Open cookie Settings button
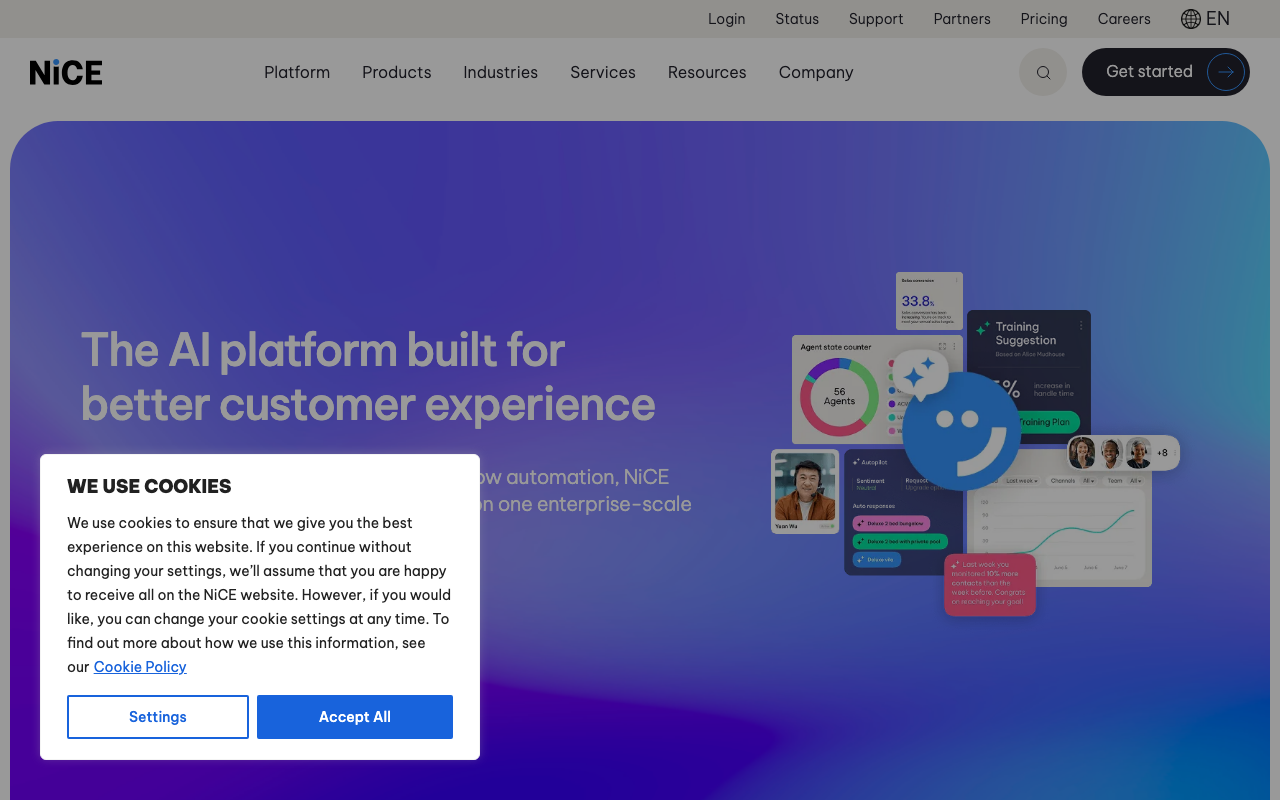The image size is (1280, 800). click(x=158, y=717)
